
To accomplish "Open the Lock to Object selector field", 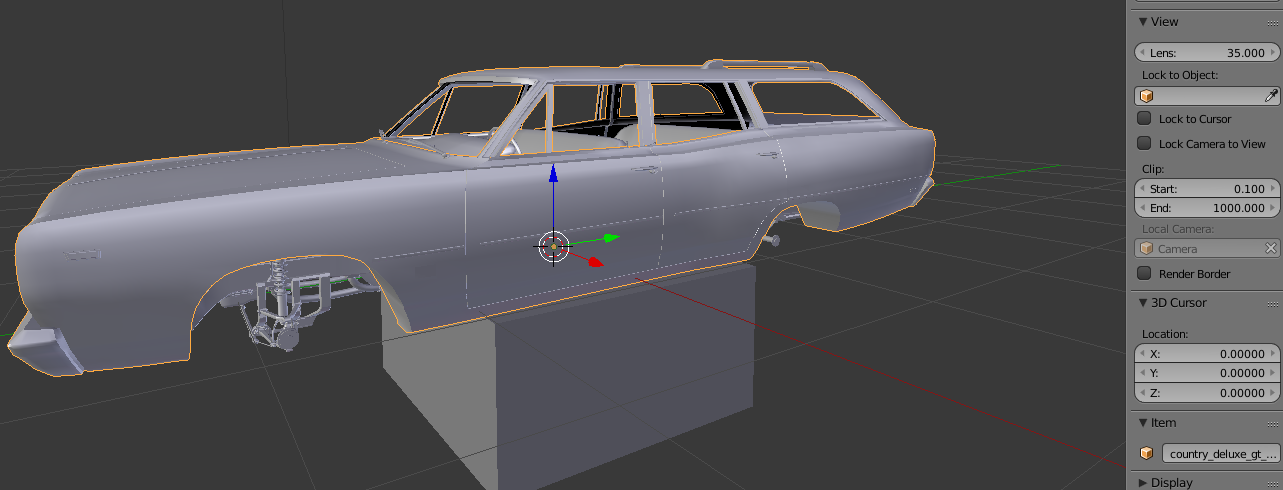I will 1208,96.
